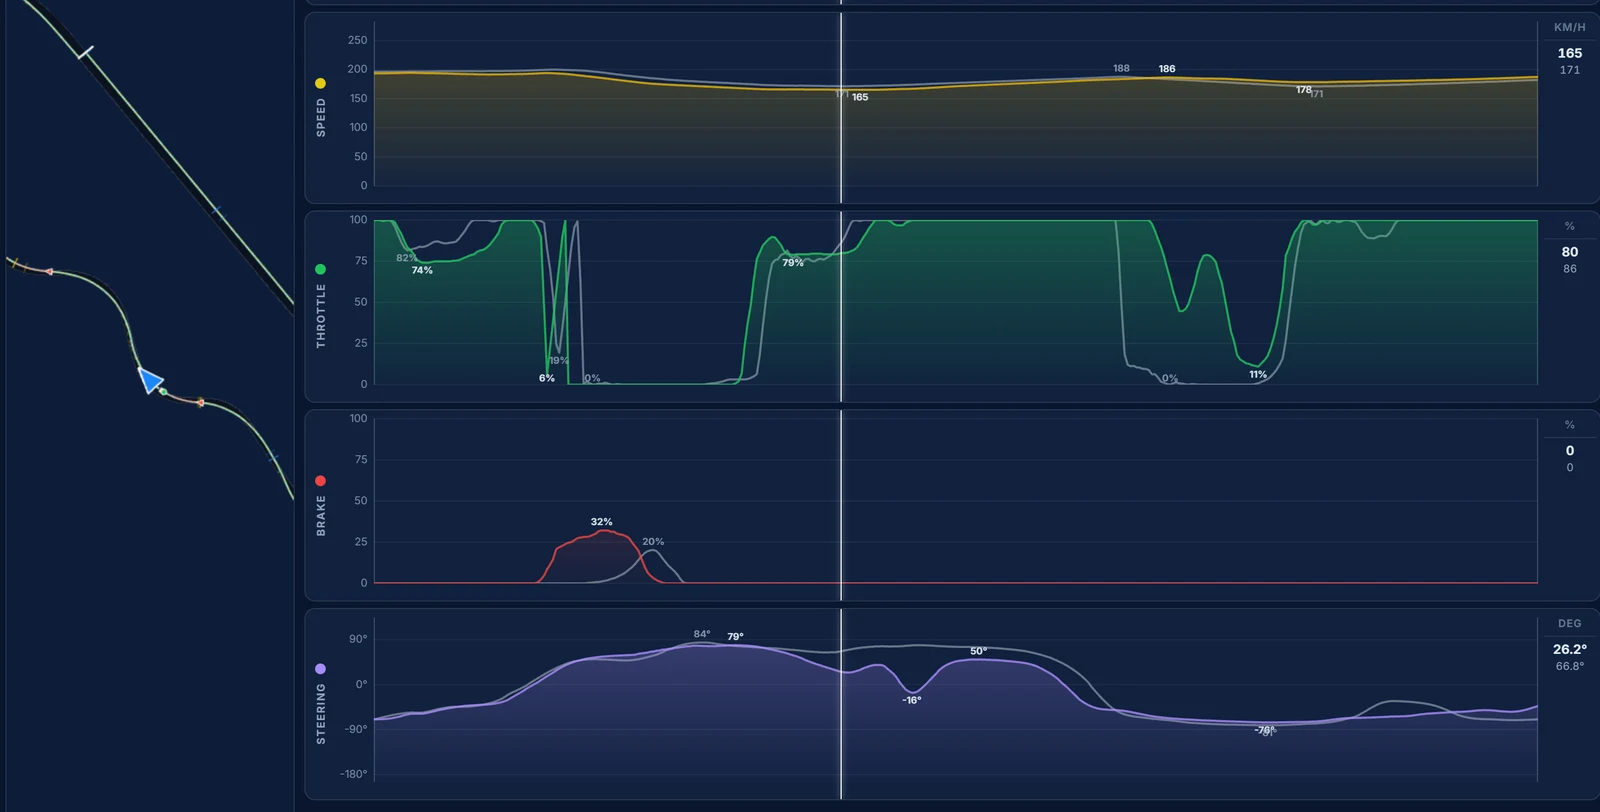Click the yellow dot beside the SPEED label

coord(320,83)
